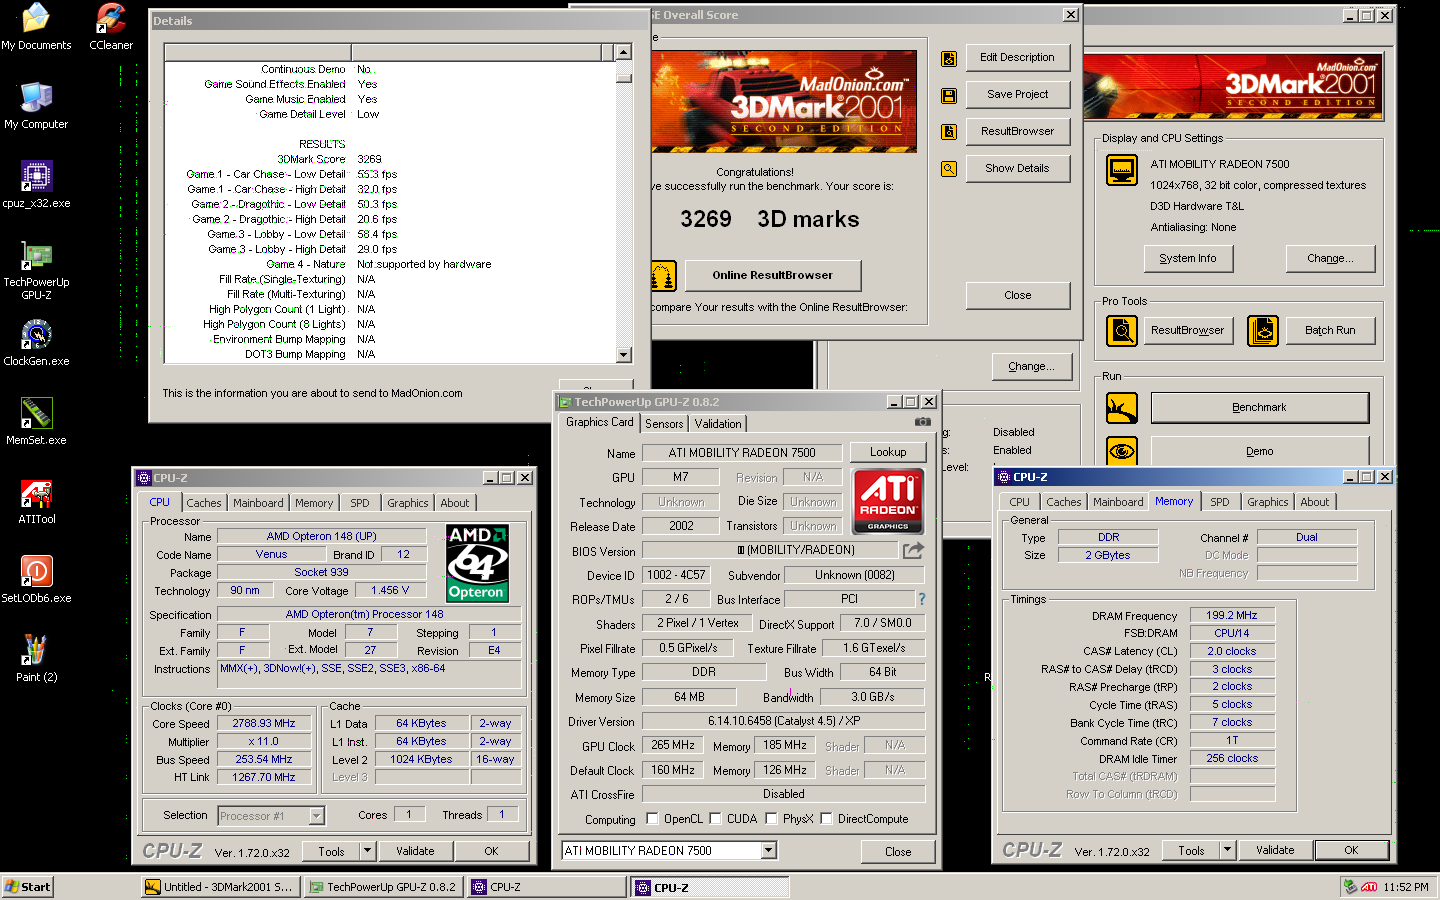Click the Lookup button in GPU-Z
The image size is (1440, 900).
888,452
